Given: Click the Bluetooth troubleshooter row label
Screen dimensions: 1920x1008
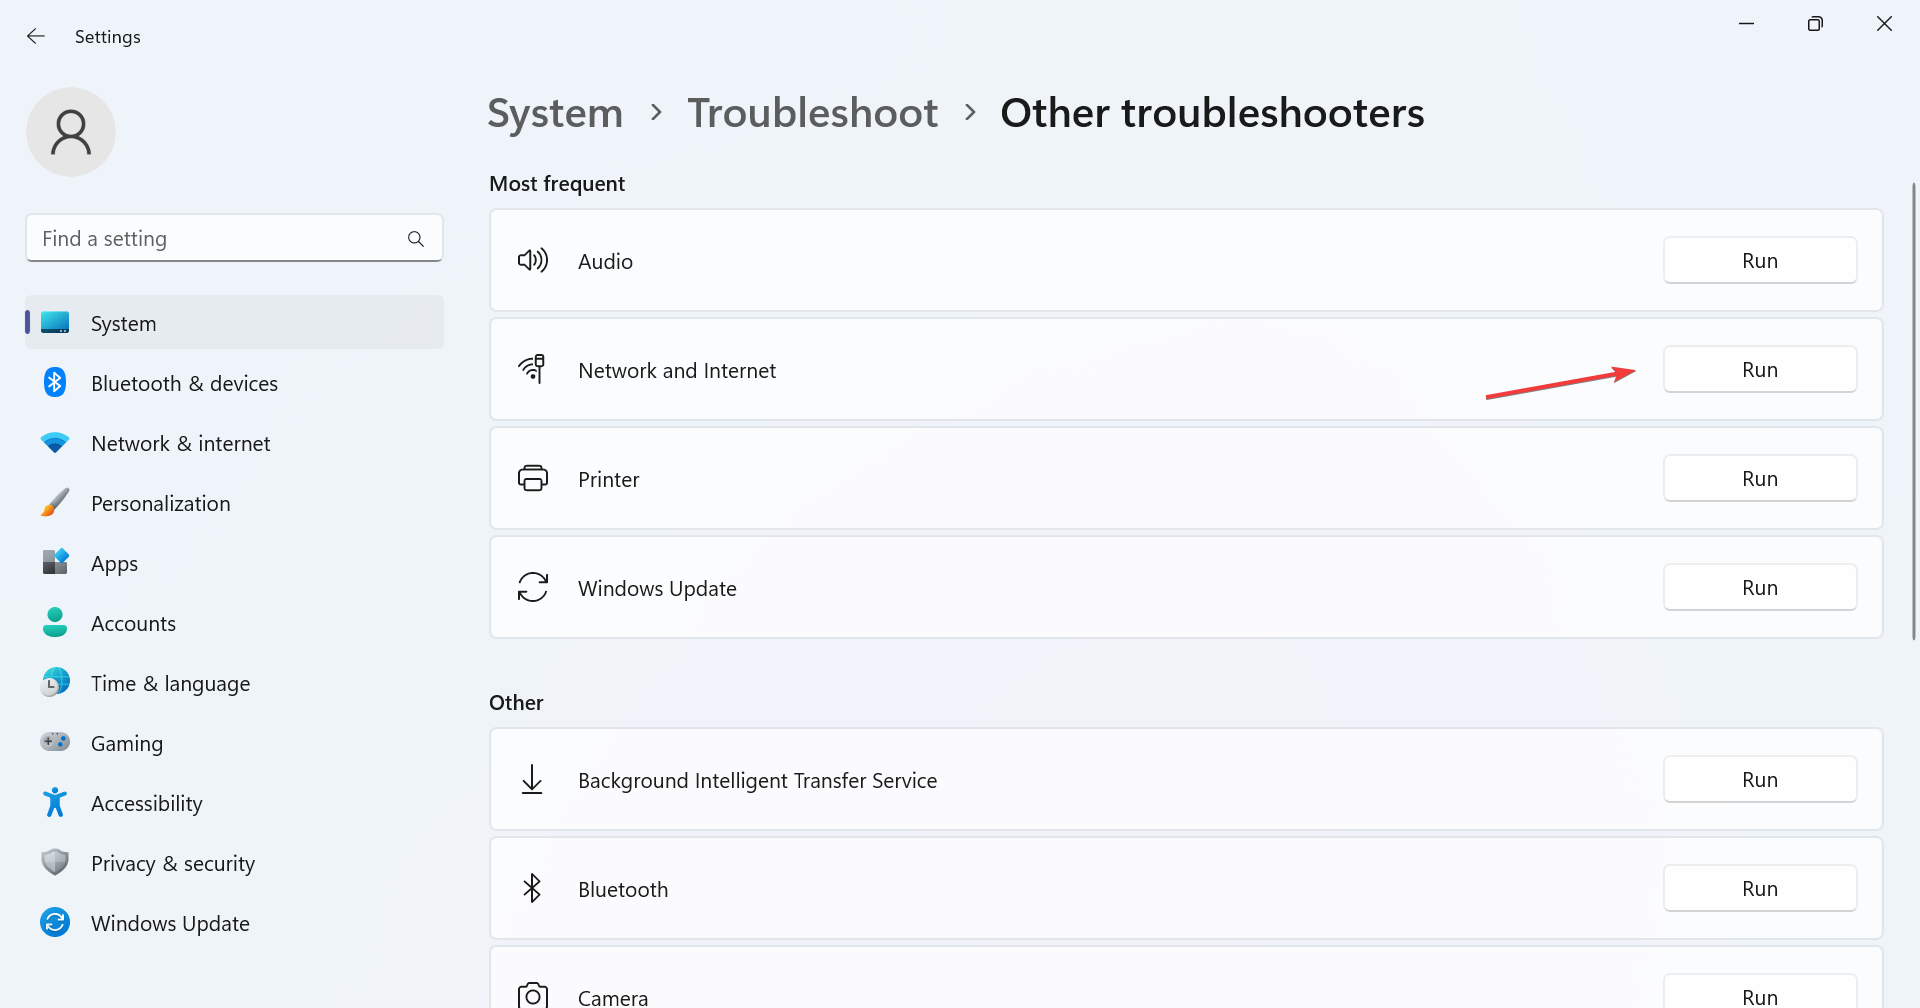Looking at the screenshot, I should click(623, 889).
